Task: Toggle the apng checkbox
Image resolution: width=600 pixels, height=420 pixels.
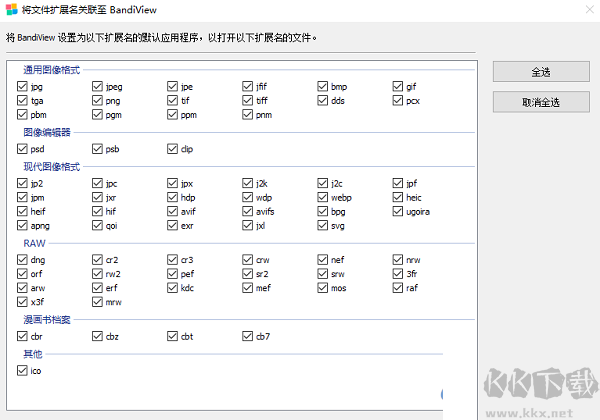Action: pyautogui.click(x=22, y=225)
